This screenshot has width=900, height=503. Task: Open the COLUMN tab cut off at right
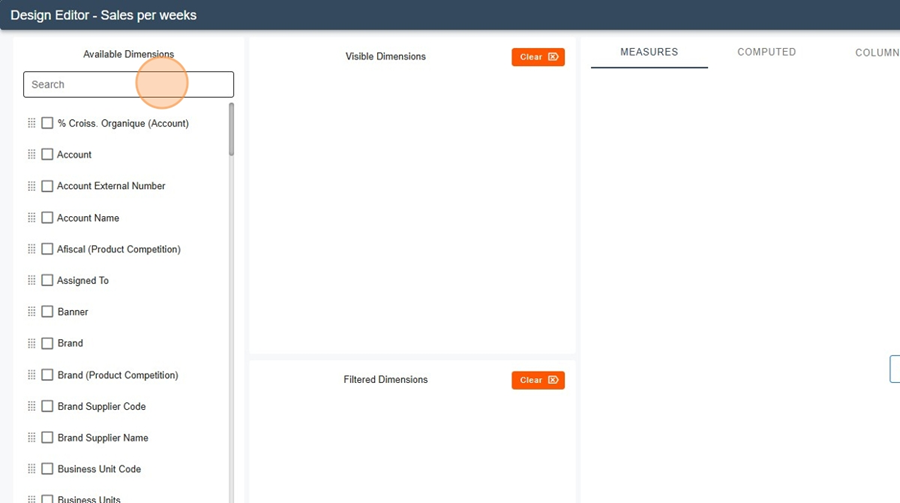coord(877,52)
